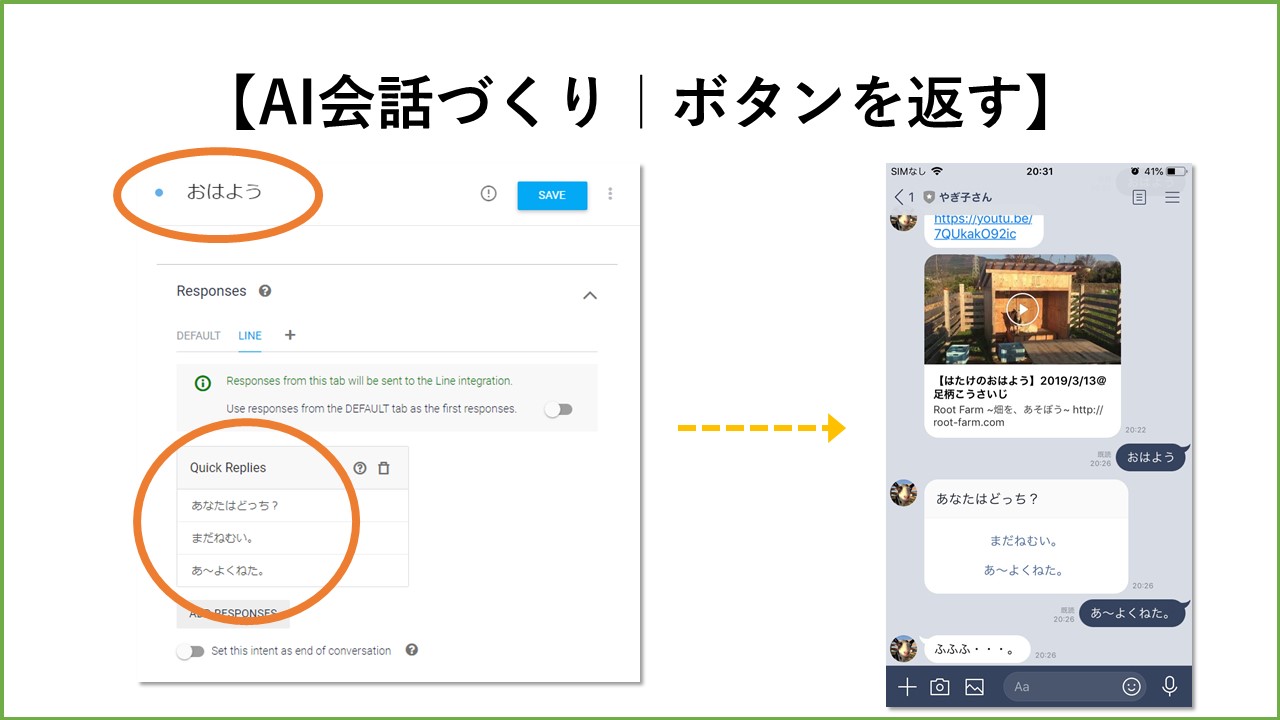Select the LINE responses tab
The height and width of the screenshot is (720, 1280).
250,336
